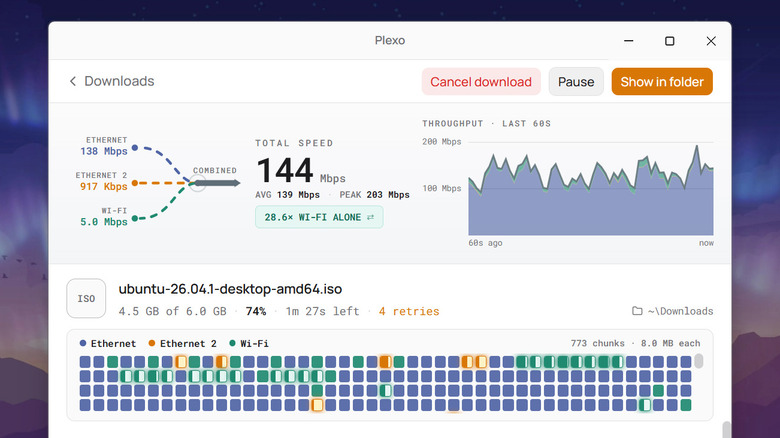The width and height of the screenshot is (780, 438).
Task: Toggle the 28.6× Wi-Fi alone comparison badge
Action: click(x=319, y=217)
